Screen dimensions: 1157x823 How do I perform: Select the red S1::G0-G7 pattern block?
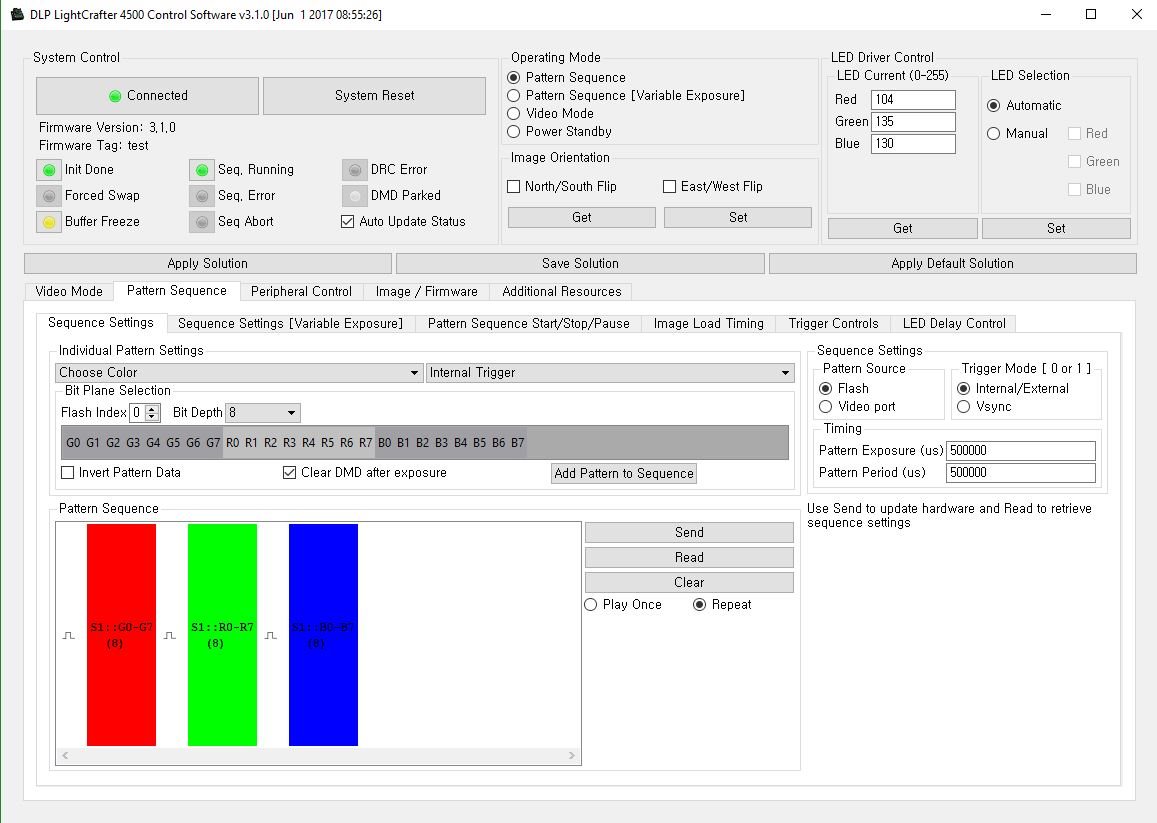click(122, 635)
